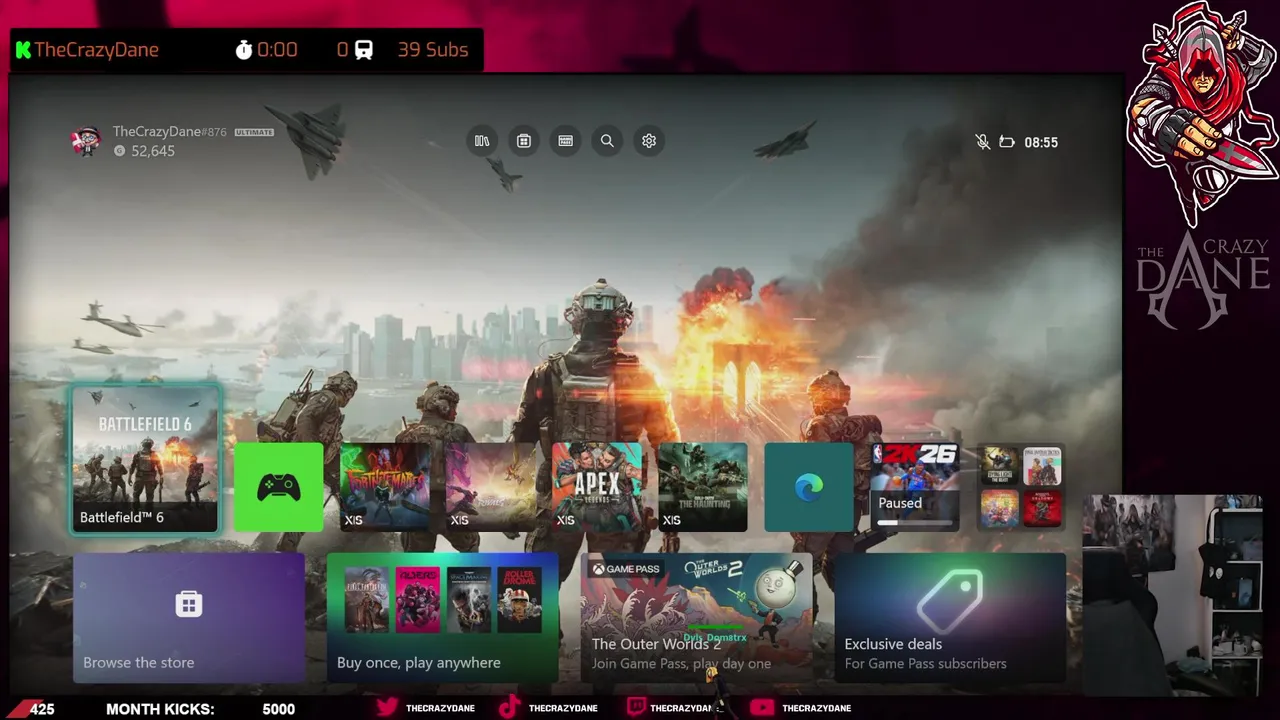
Task: Click the Kick logo in stream overlay
Action: pos(23,49)
